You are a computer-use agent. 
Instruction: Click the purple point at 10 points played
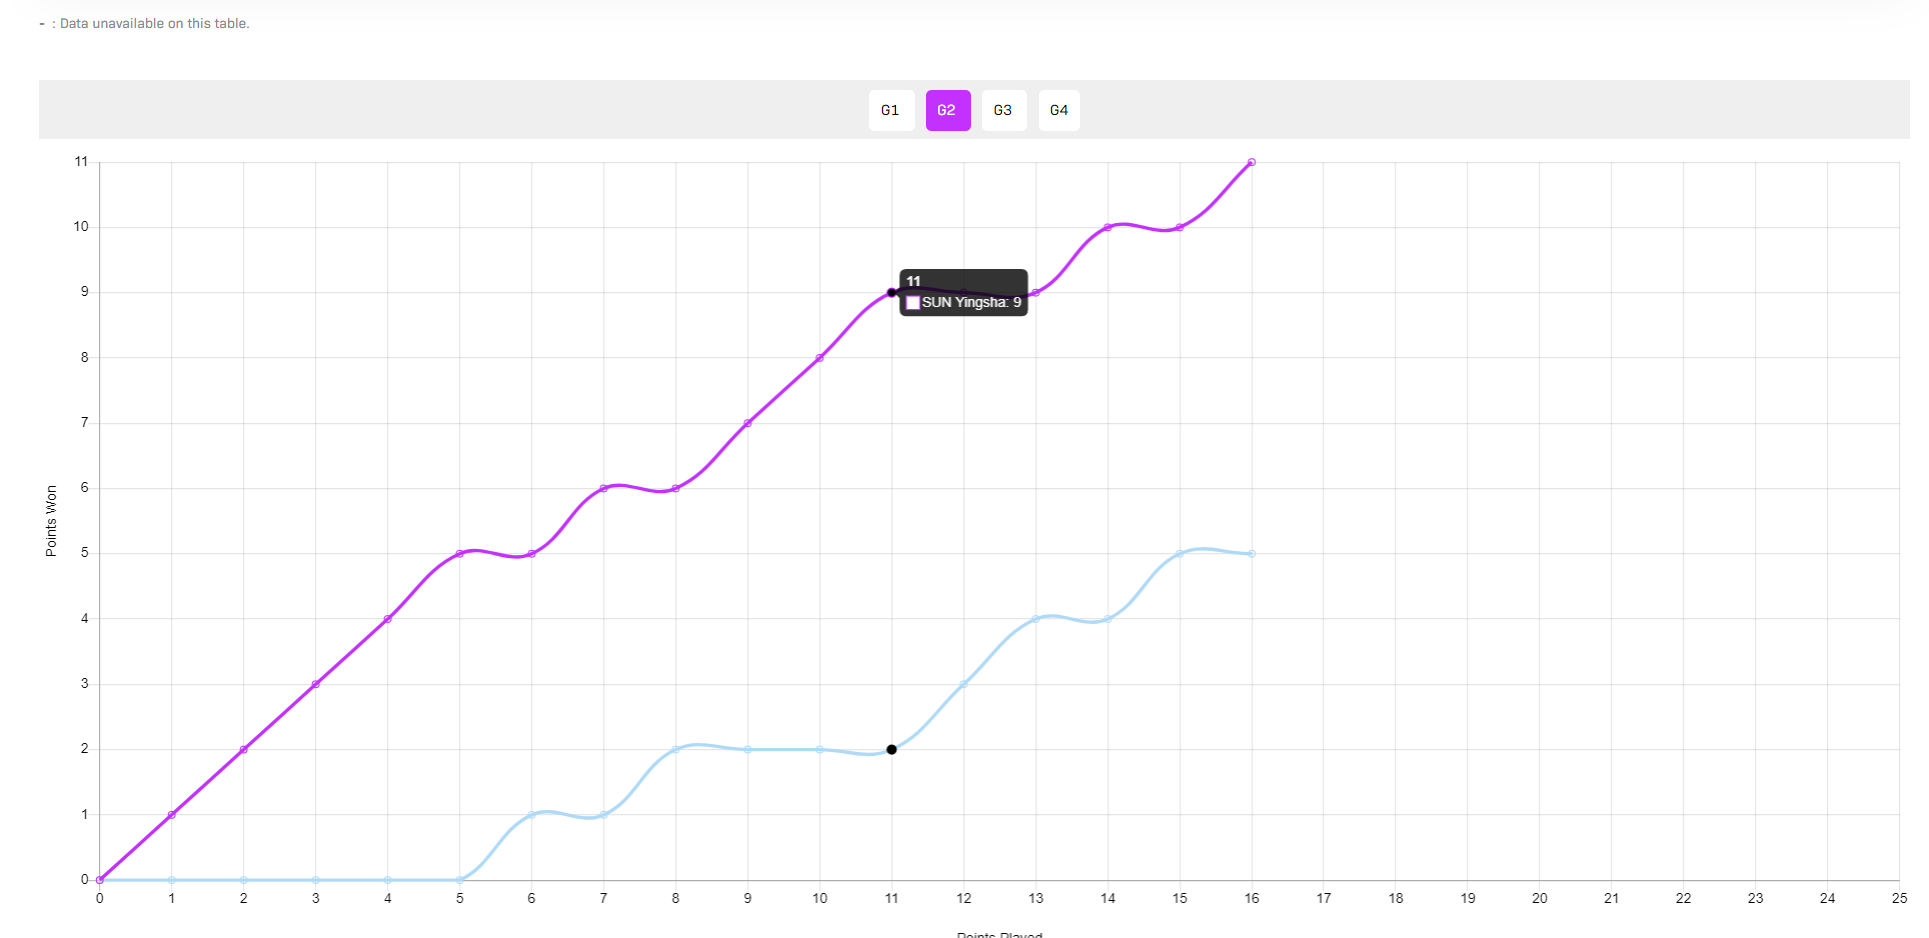pos(819,358)
